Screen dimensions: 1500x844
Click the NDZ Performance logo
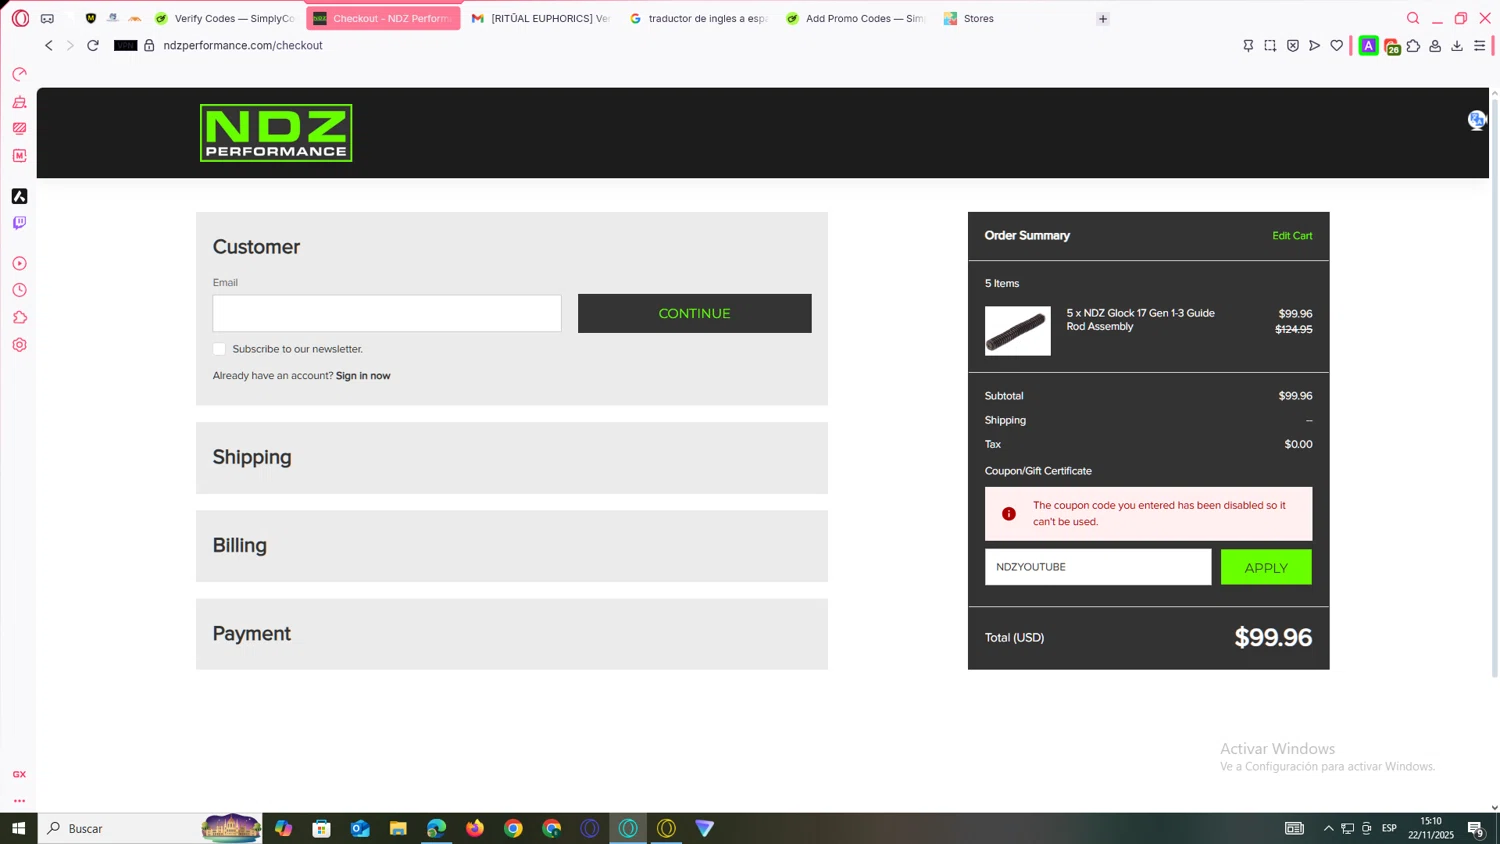276,133
